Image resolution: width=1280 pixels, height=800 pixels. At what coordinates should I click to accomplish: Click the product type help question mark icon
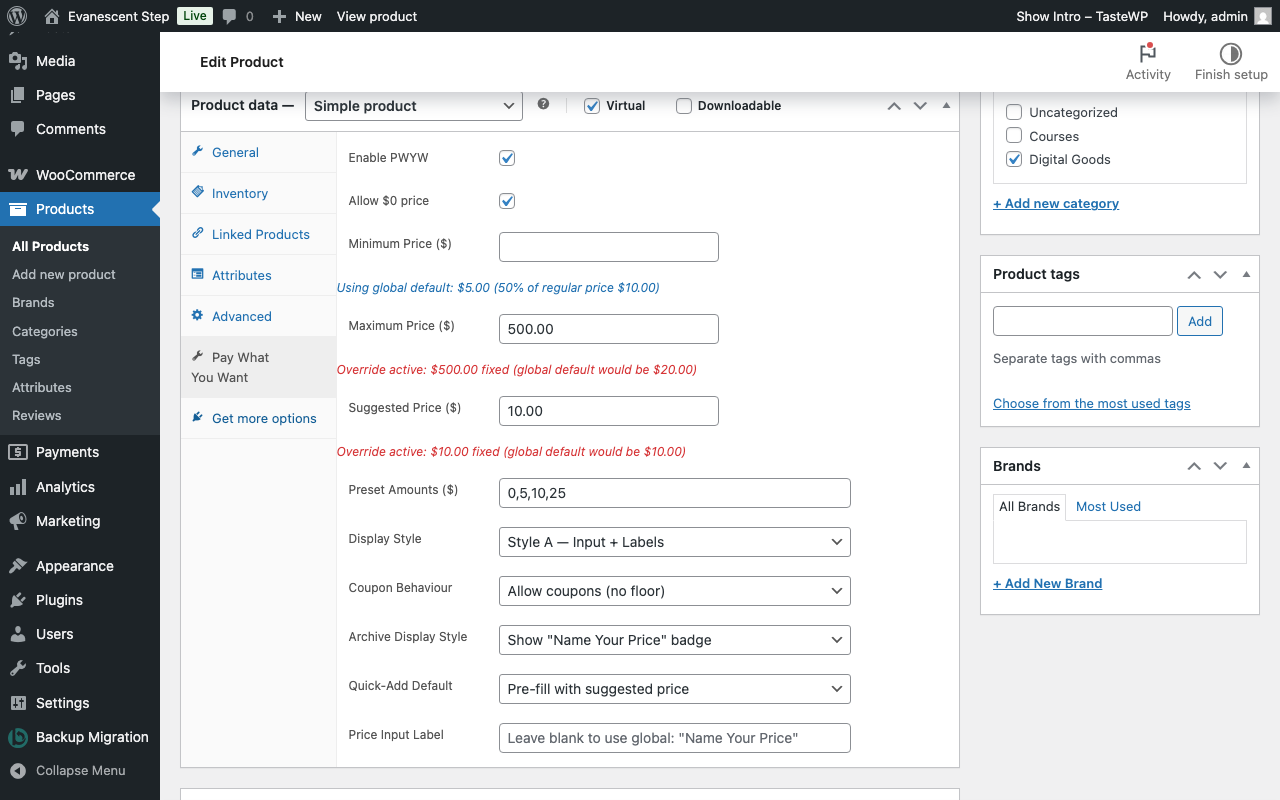click(543, 104)
